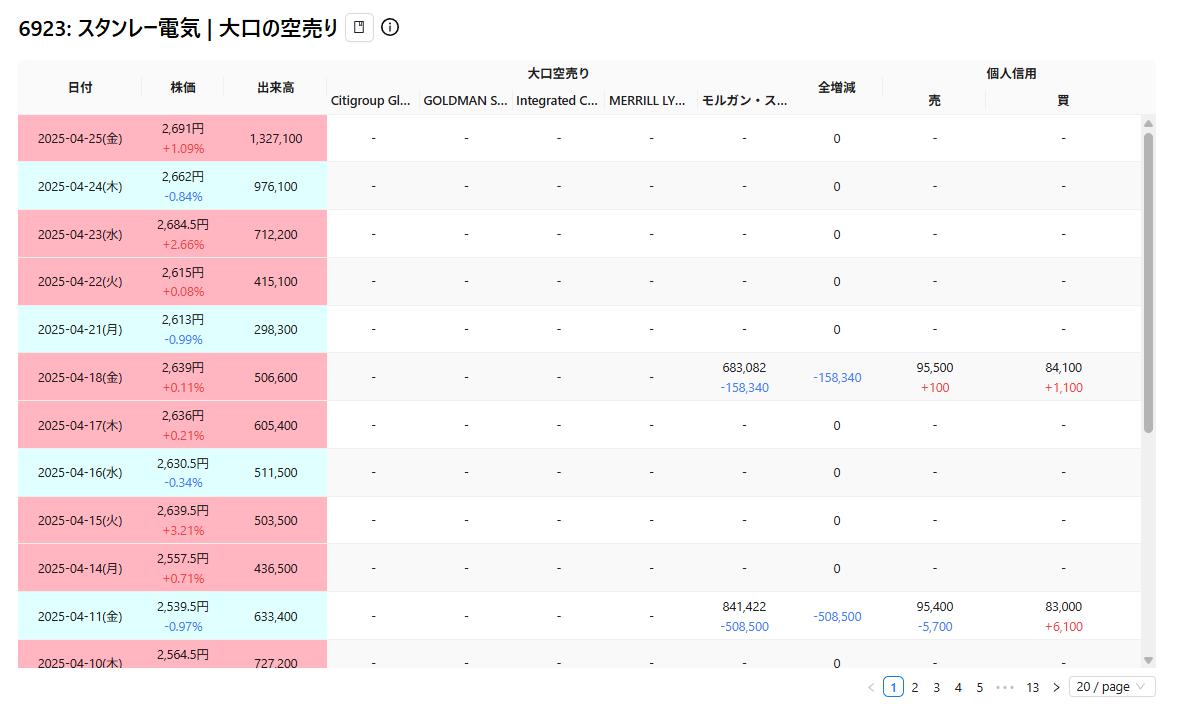The width and height of the screenshot is (1195, 704).
Task: Click the scrollbar down arrow
Action: coord(1148,660)
